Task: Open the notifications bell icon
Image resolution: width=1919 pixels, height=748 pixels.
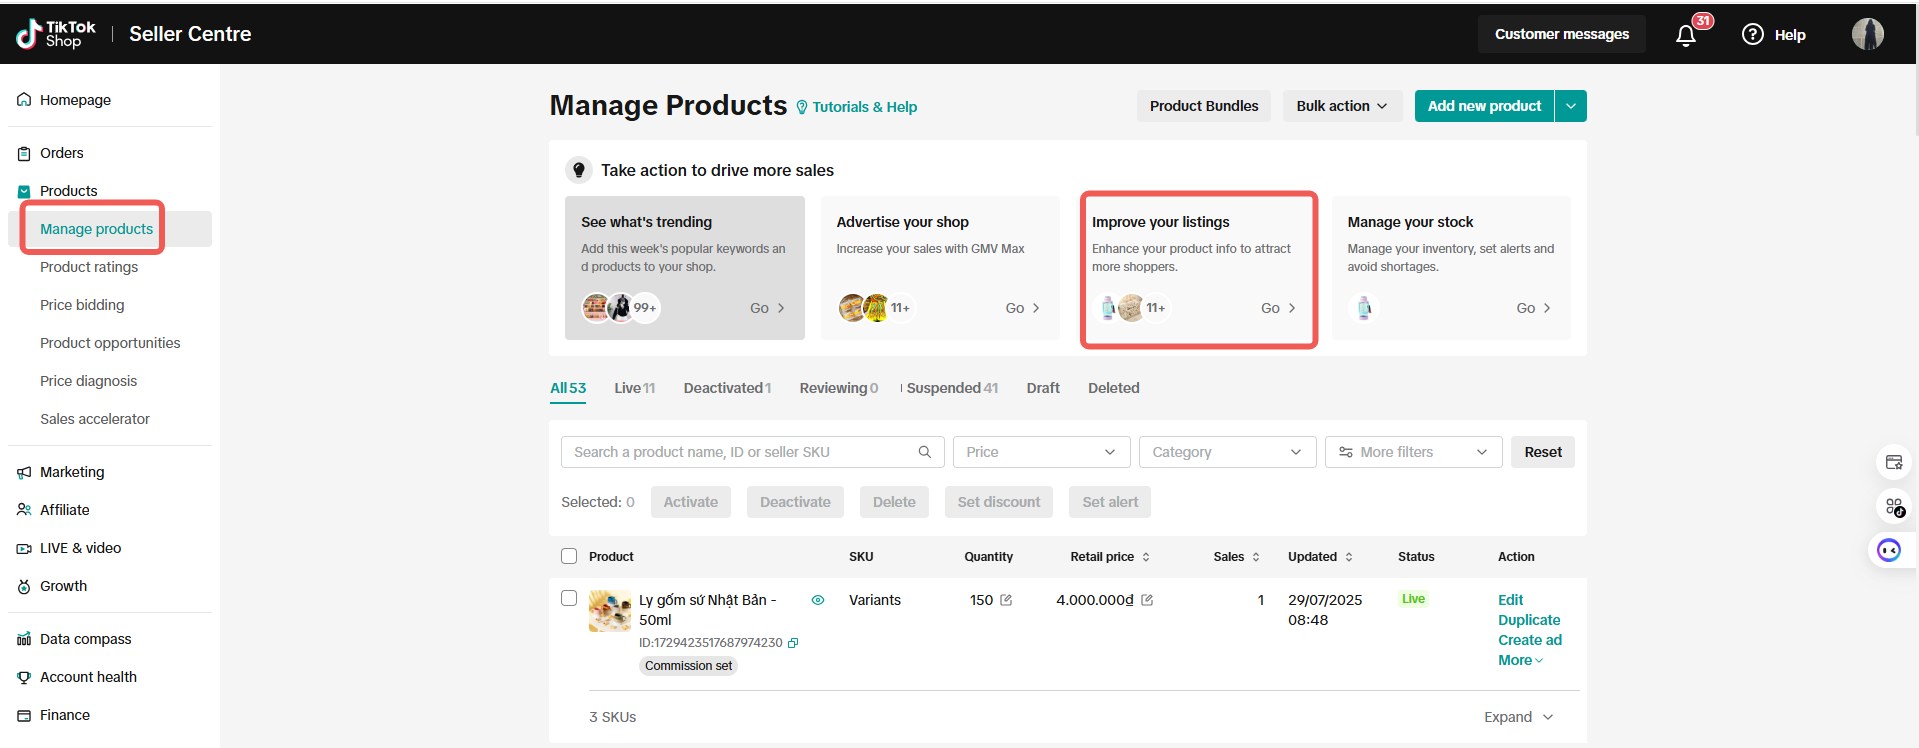Action: (x=1686, y=35)
